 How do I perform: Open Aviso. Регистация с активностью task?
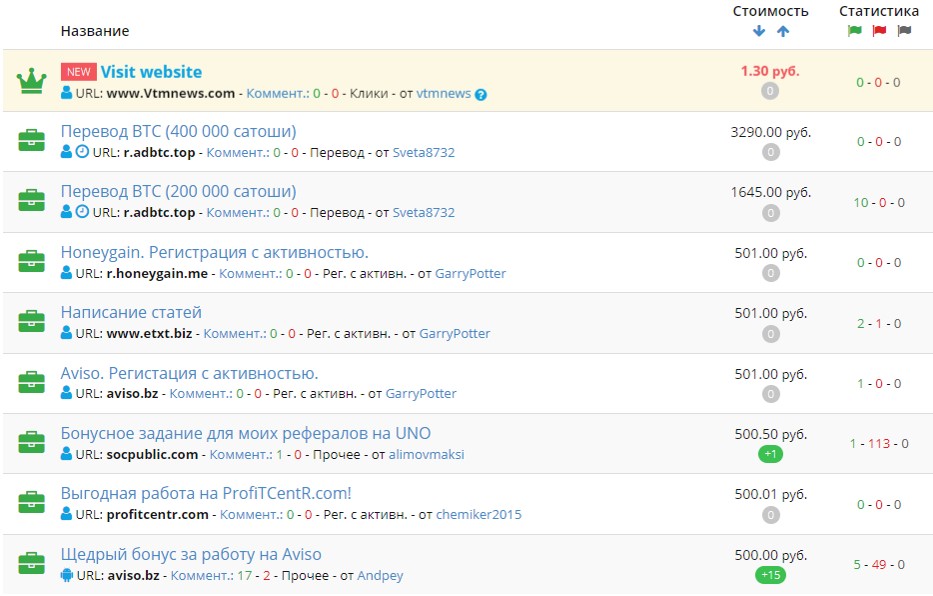(x=189, y=374)
